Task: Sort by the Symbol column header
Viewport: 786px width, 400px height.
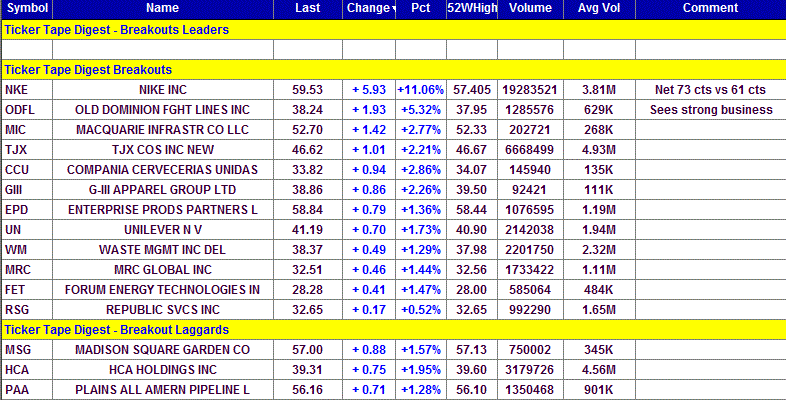Action: [27, 9]
